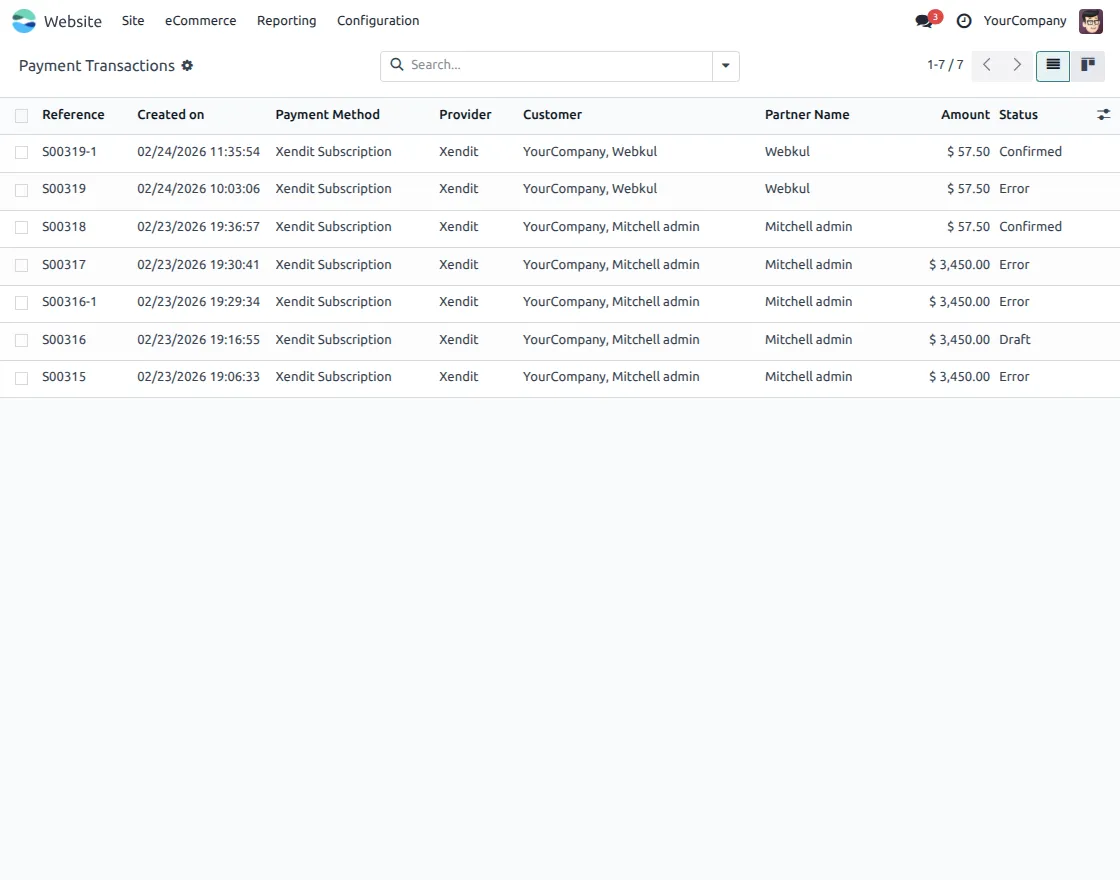Open the Payment Transactions gear menu
Image resolution: width=1120 pixels, height=880 pixels.
click(x=187, y=66)
